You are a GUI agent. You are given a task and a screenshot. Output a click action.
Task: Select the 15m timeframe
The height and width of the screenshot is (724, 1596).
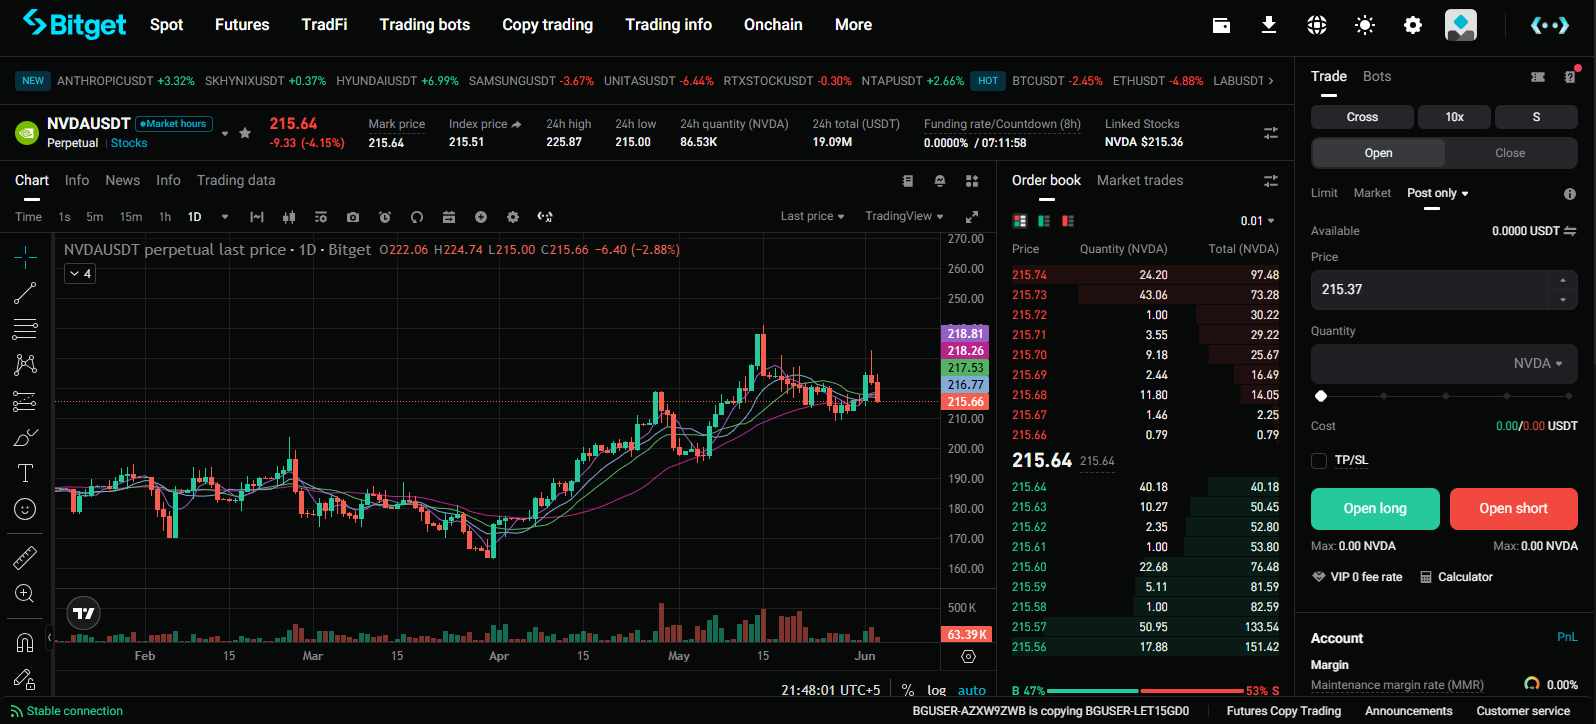(x=131, y=217)
